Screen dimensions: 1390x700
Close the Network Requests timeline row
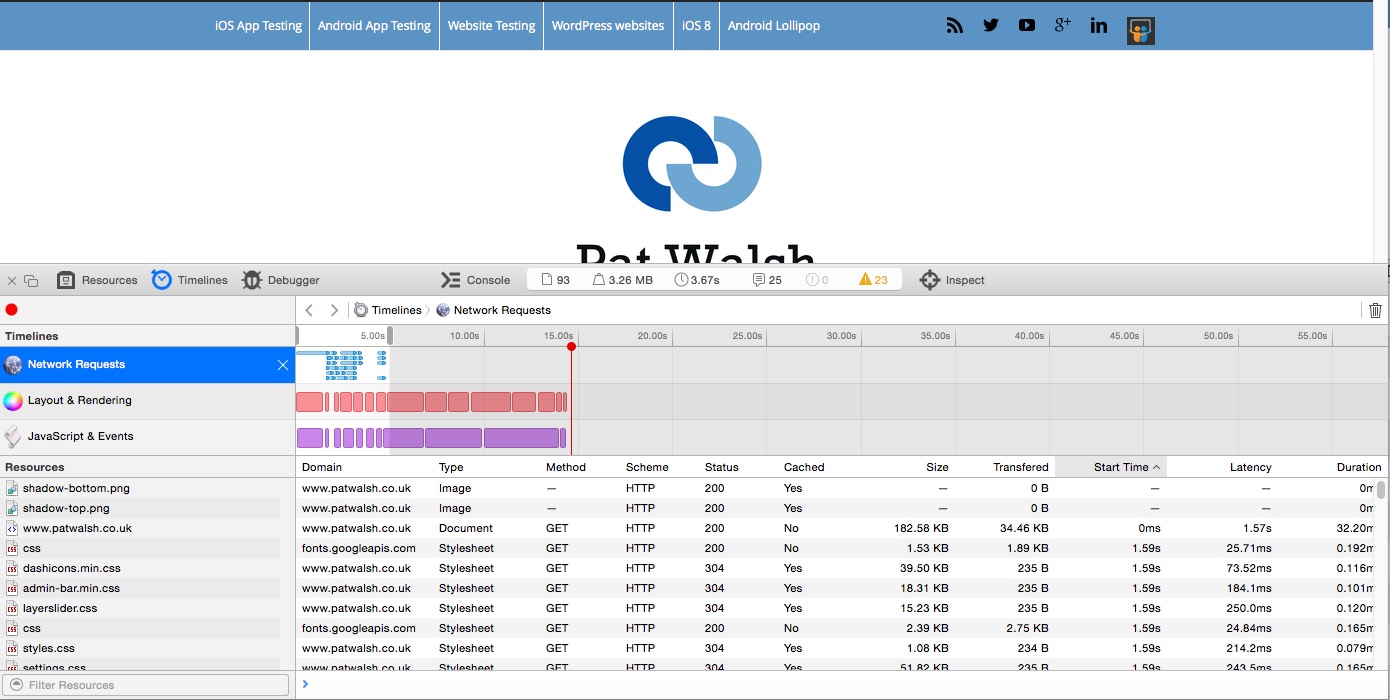[x=283, y=365]
